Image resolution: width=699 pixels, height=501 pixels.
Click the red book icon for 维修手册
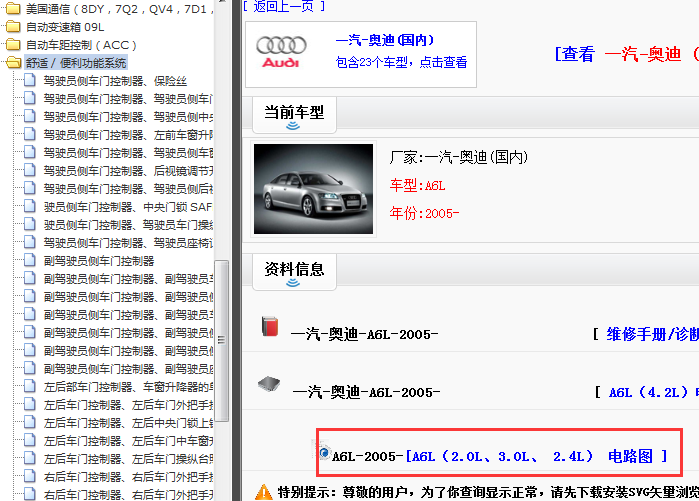(x=269, y=327)
